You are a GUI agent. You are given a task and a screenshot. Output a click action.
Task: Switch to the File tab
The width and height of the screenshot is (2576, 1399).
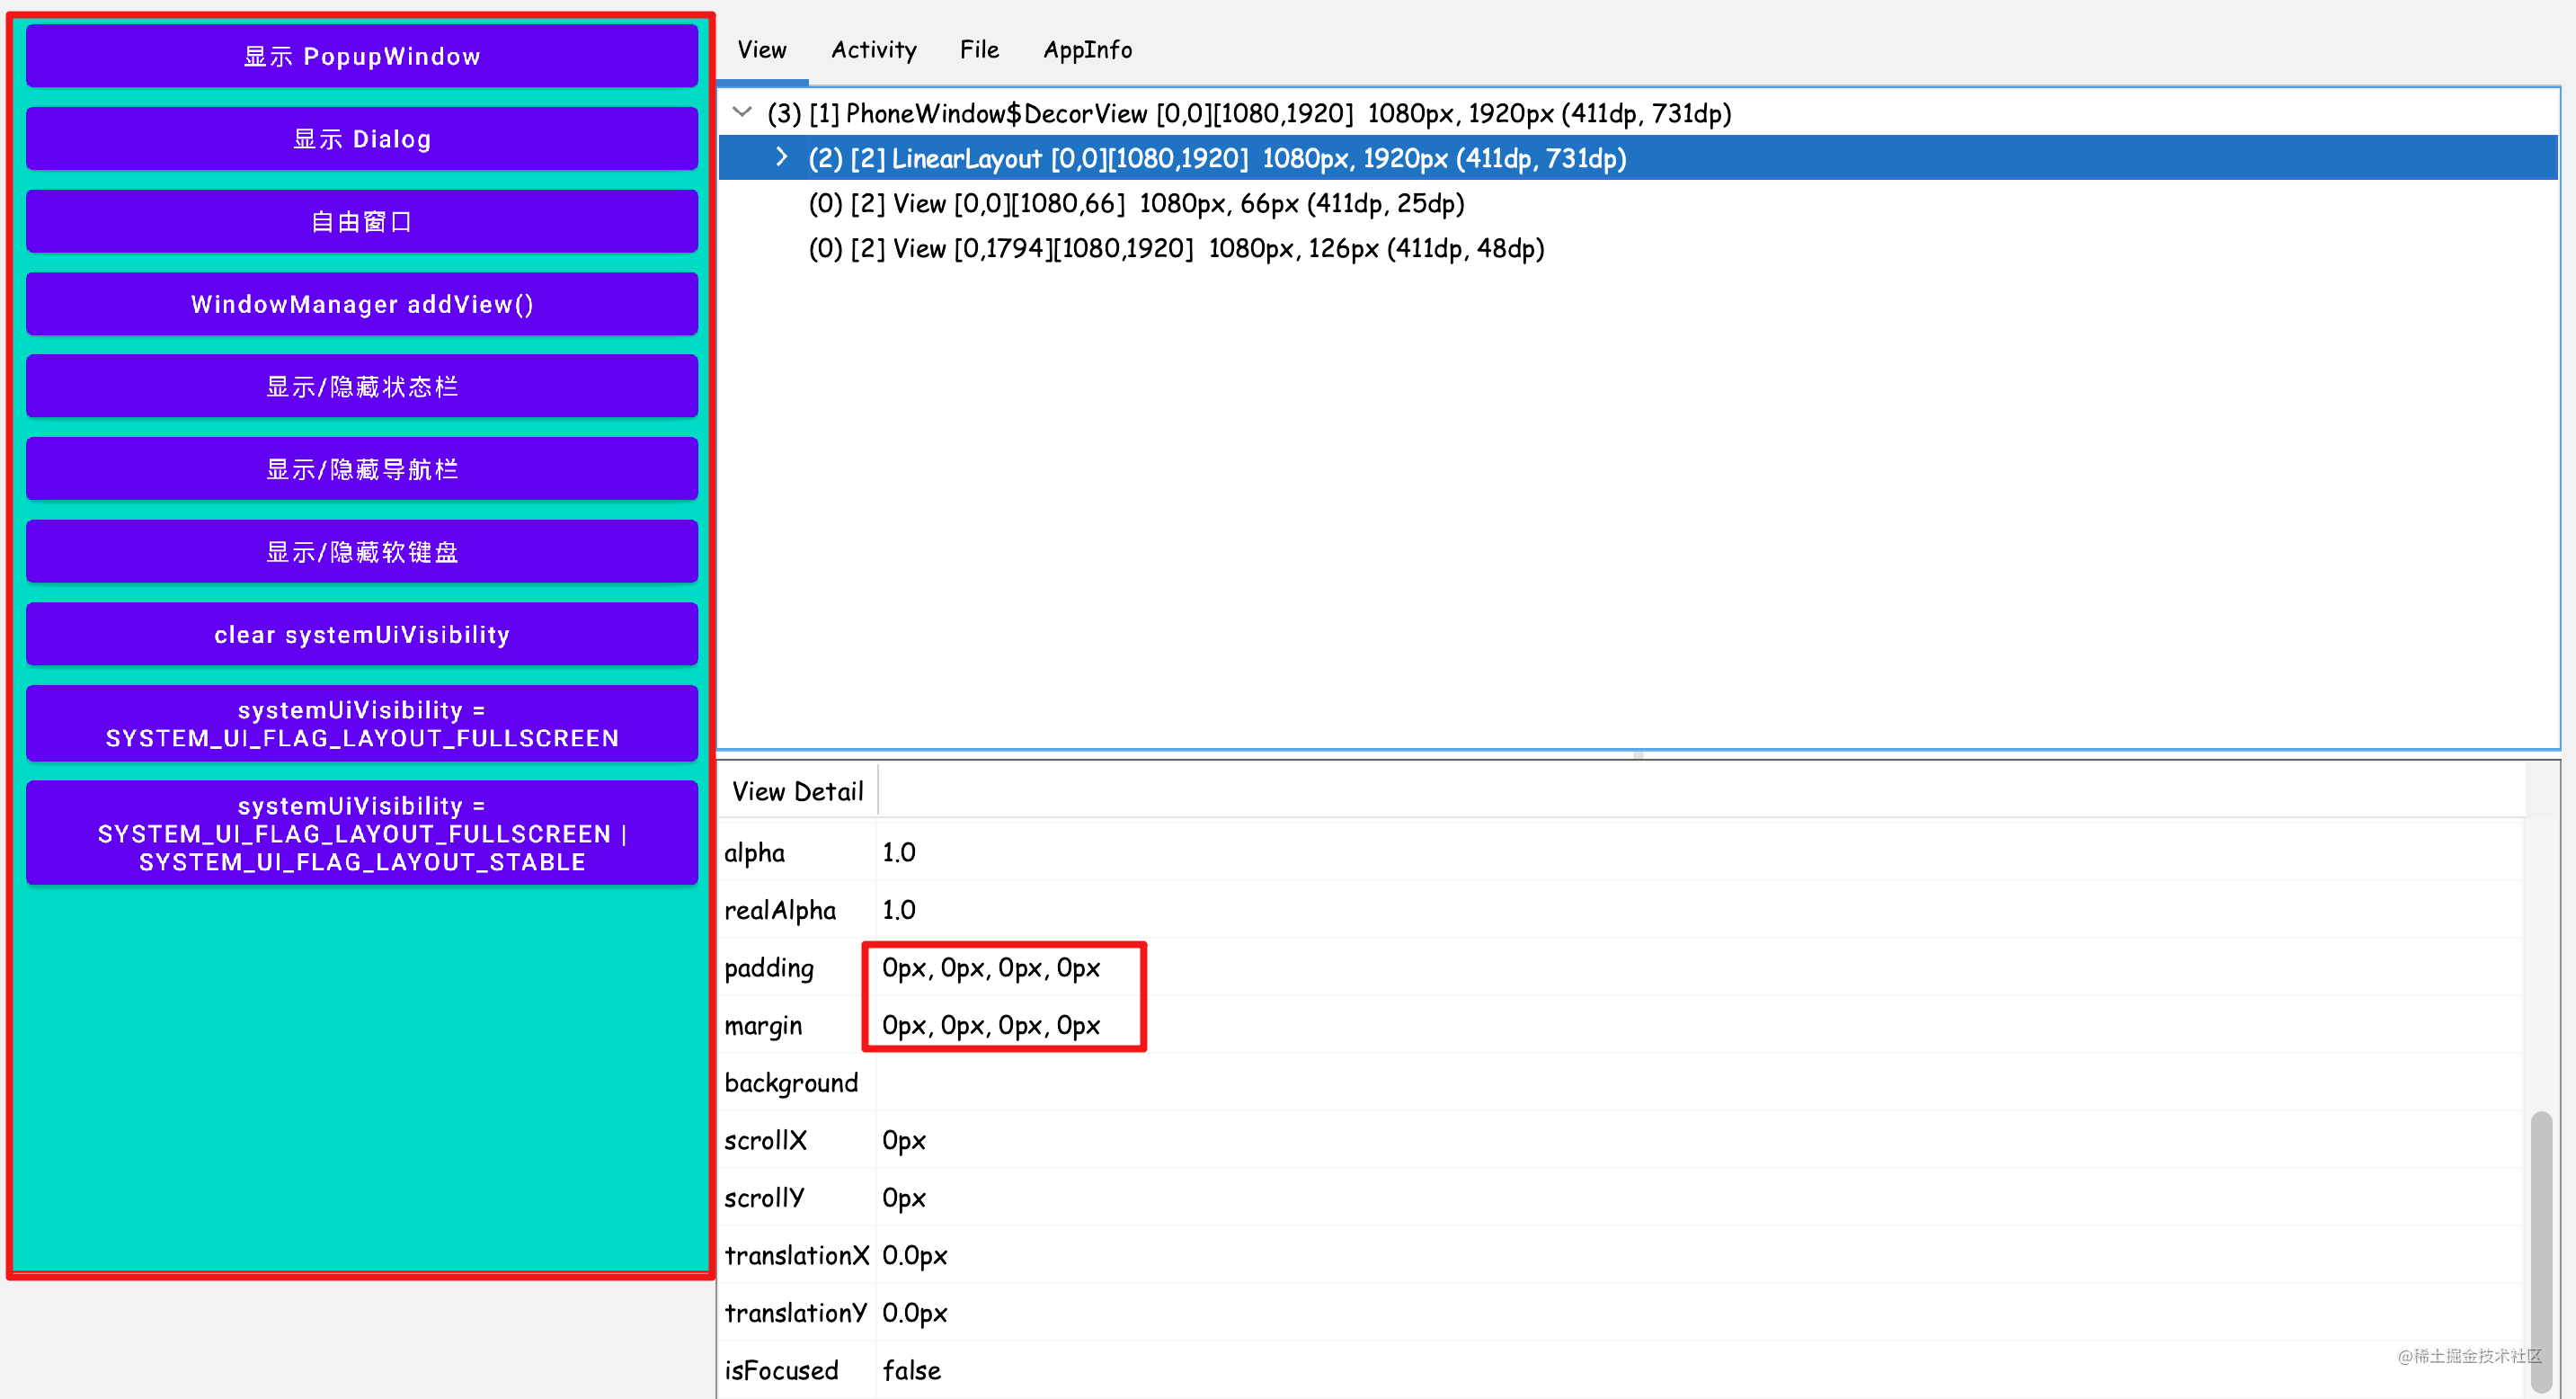click(978, 49)
